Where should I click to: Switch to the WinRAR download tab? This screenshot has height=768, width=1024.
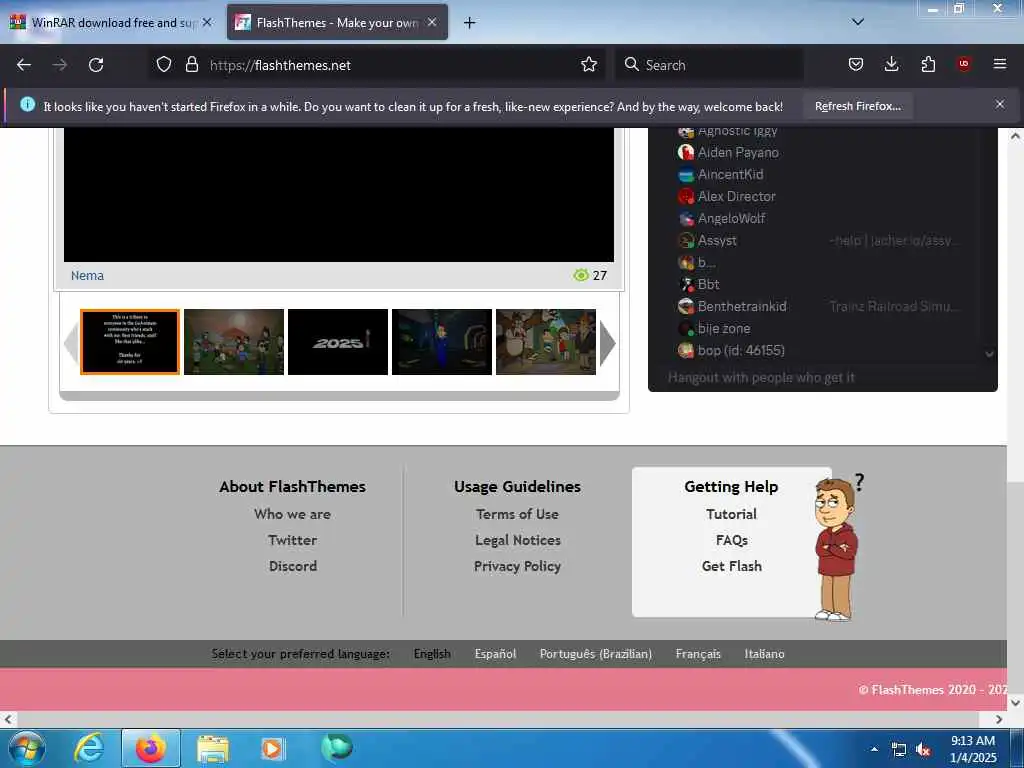[x=112, y=22]
